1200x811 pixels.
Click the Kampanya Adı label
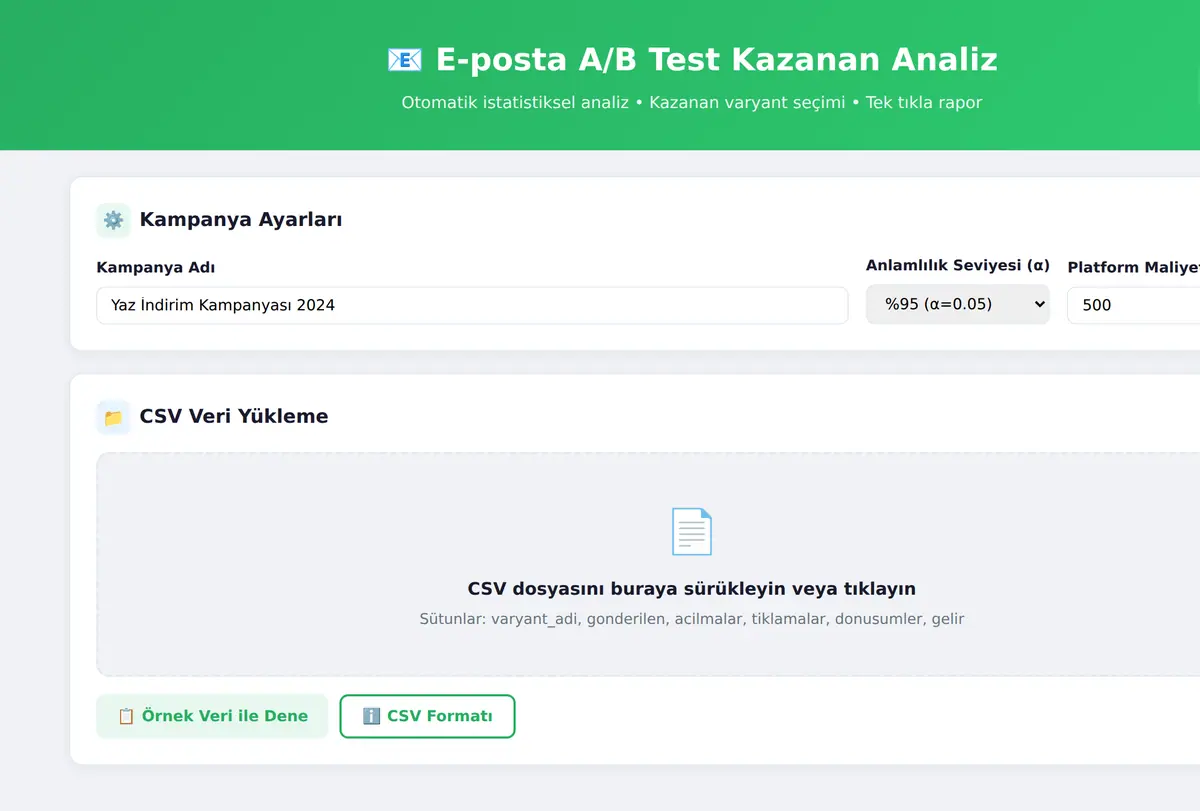pos(156,268)
